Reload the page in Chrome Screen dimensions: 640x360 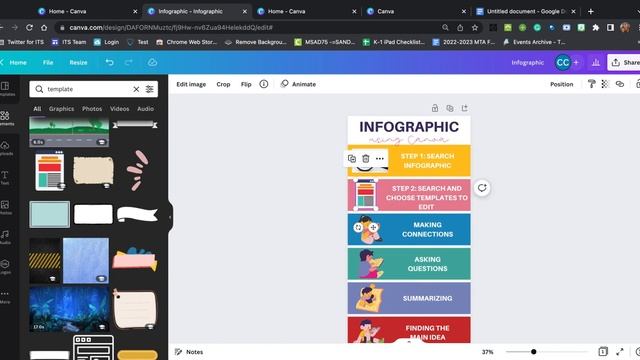(29, 27)
